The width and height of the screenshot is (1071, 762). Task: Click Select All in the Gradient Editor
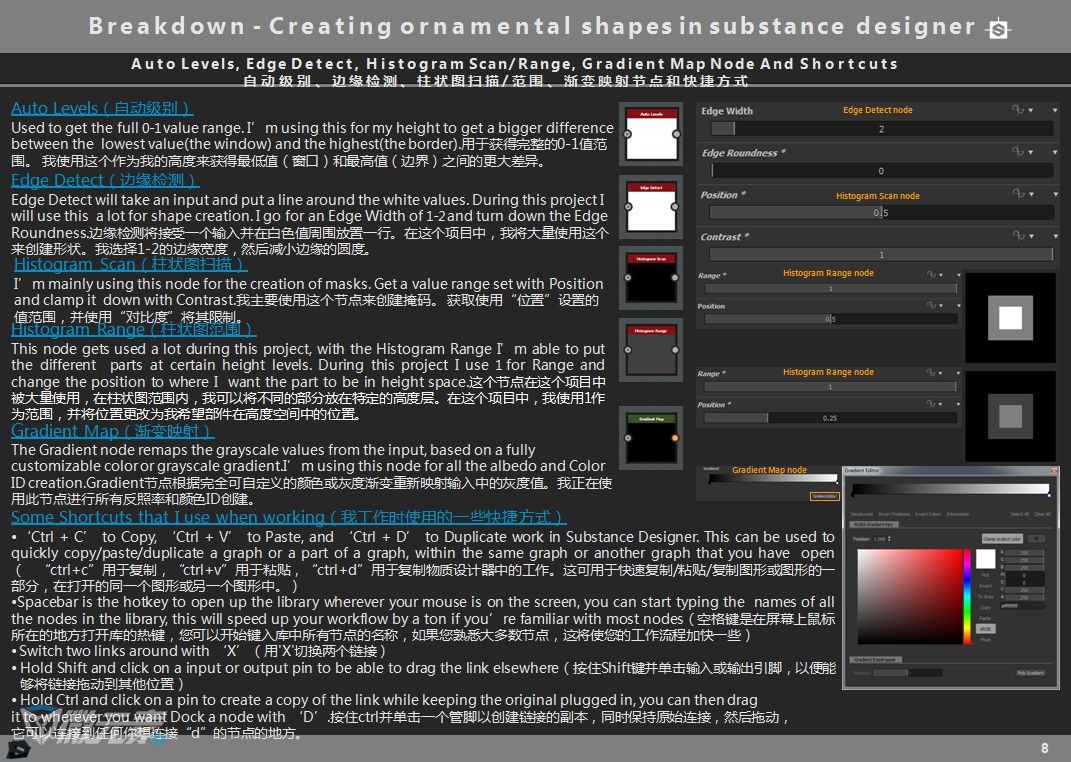click(x=1019, y=514)
